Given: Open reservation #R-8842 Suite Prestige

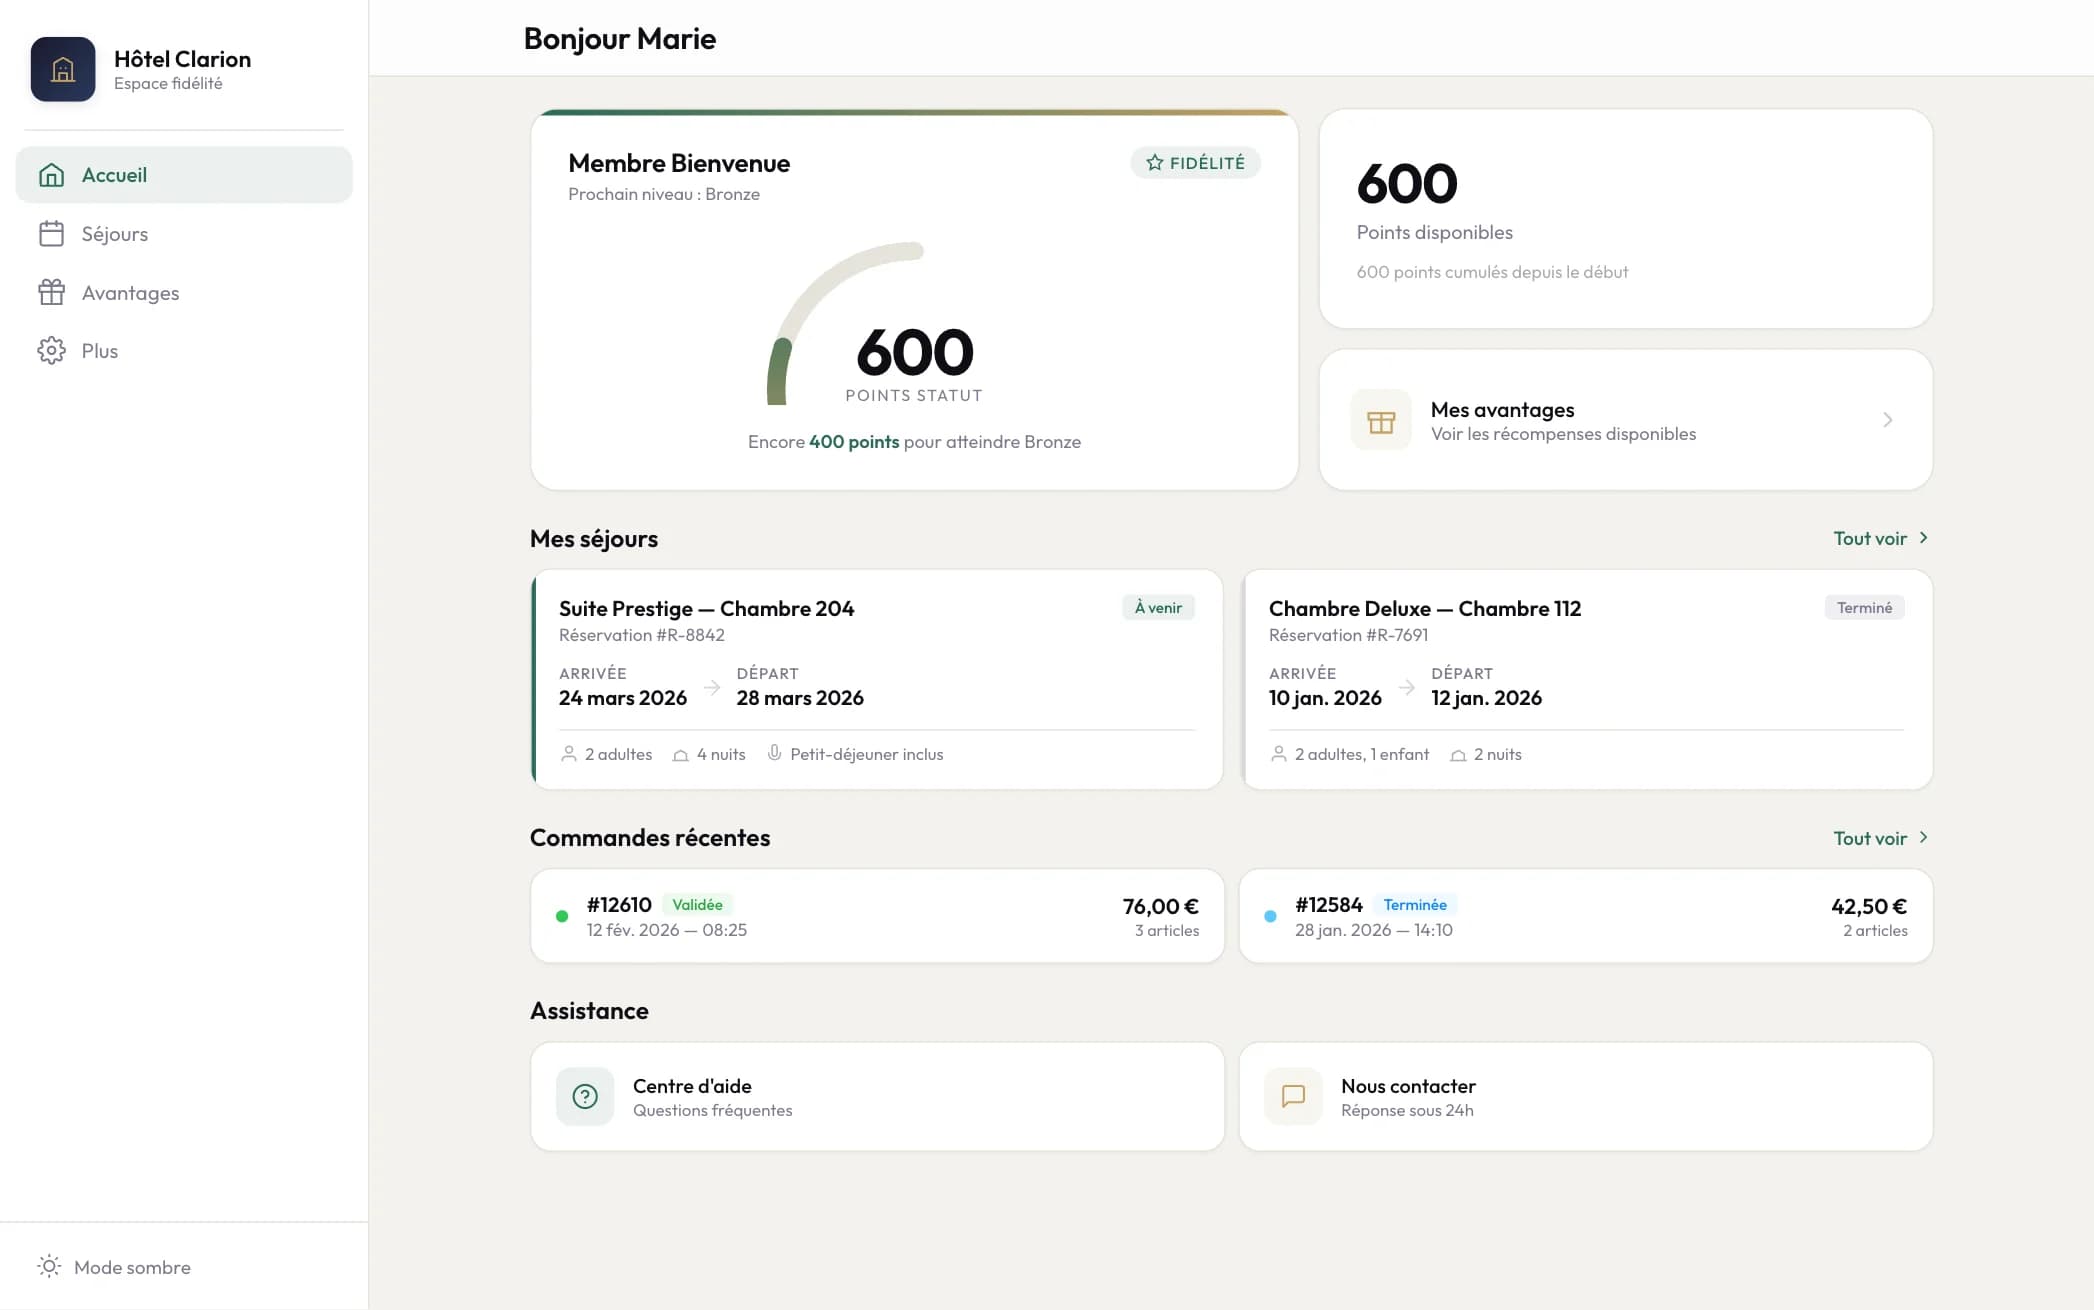Looking at the screenshot, I should click(876, 680).
